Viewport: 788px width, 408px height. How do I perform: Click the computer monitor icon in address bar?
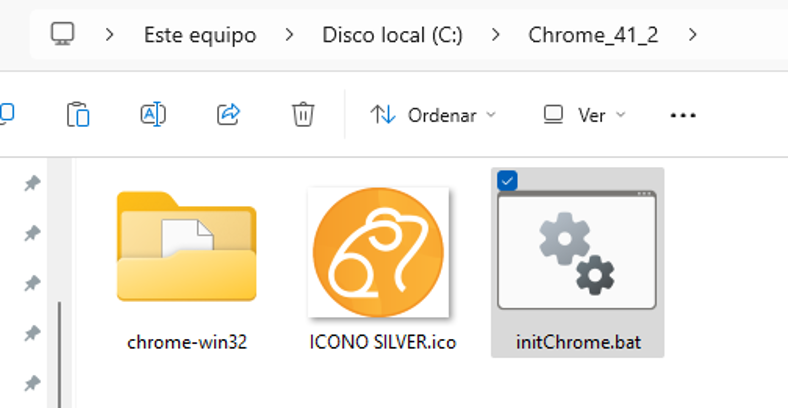click(63, 34)
